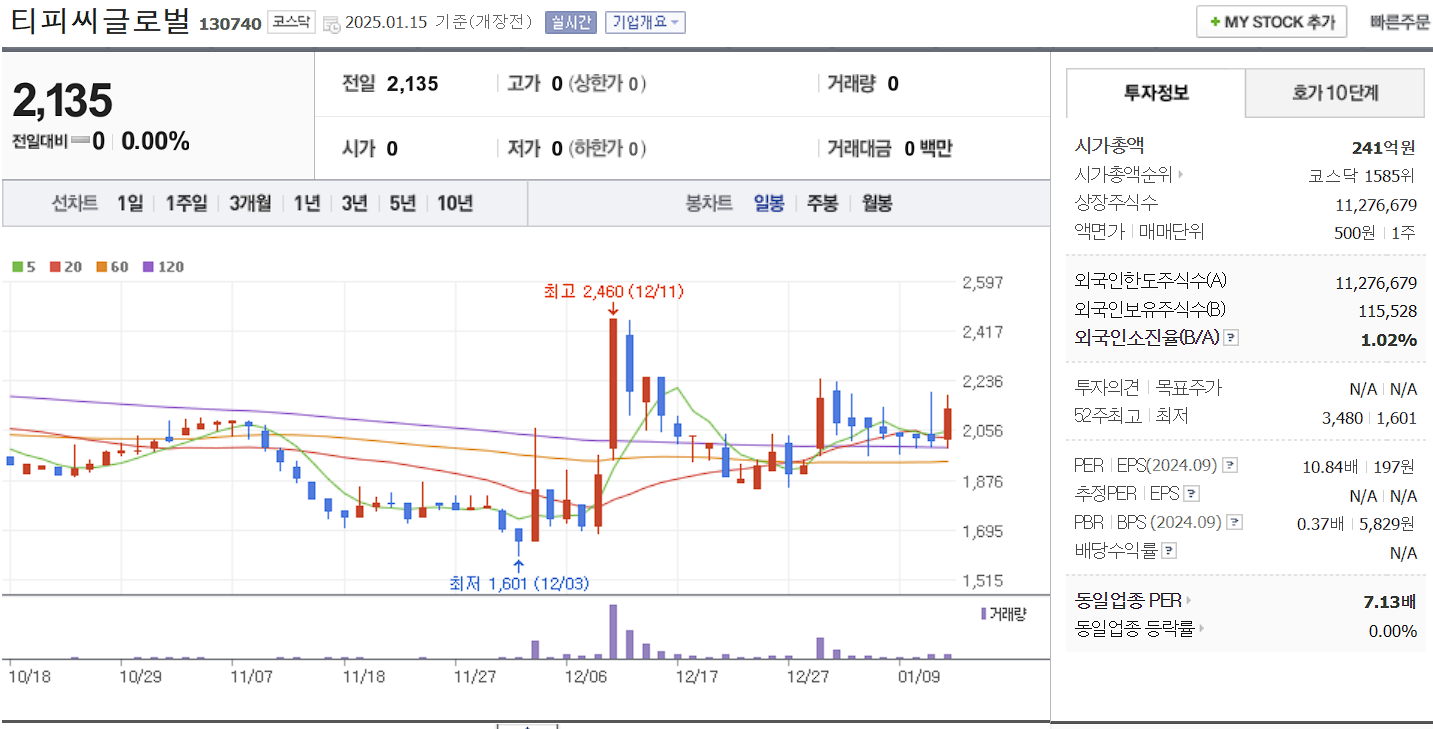
Task: Open the 추정PER·EPS help icon
Action: coord(1190,493)
